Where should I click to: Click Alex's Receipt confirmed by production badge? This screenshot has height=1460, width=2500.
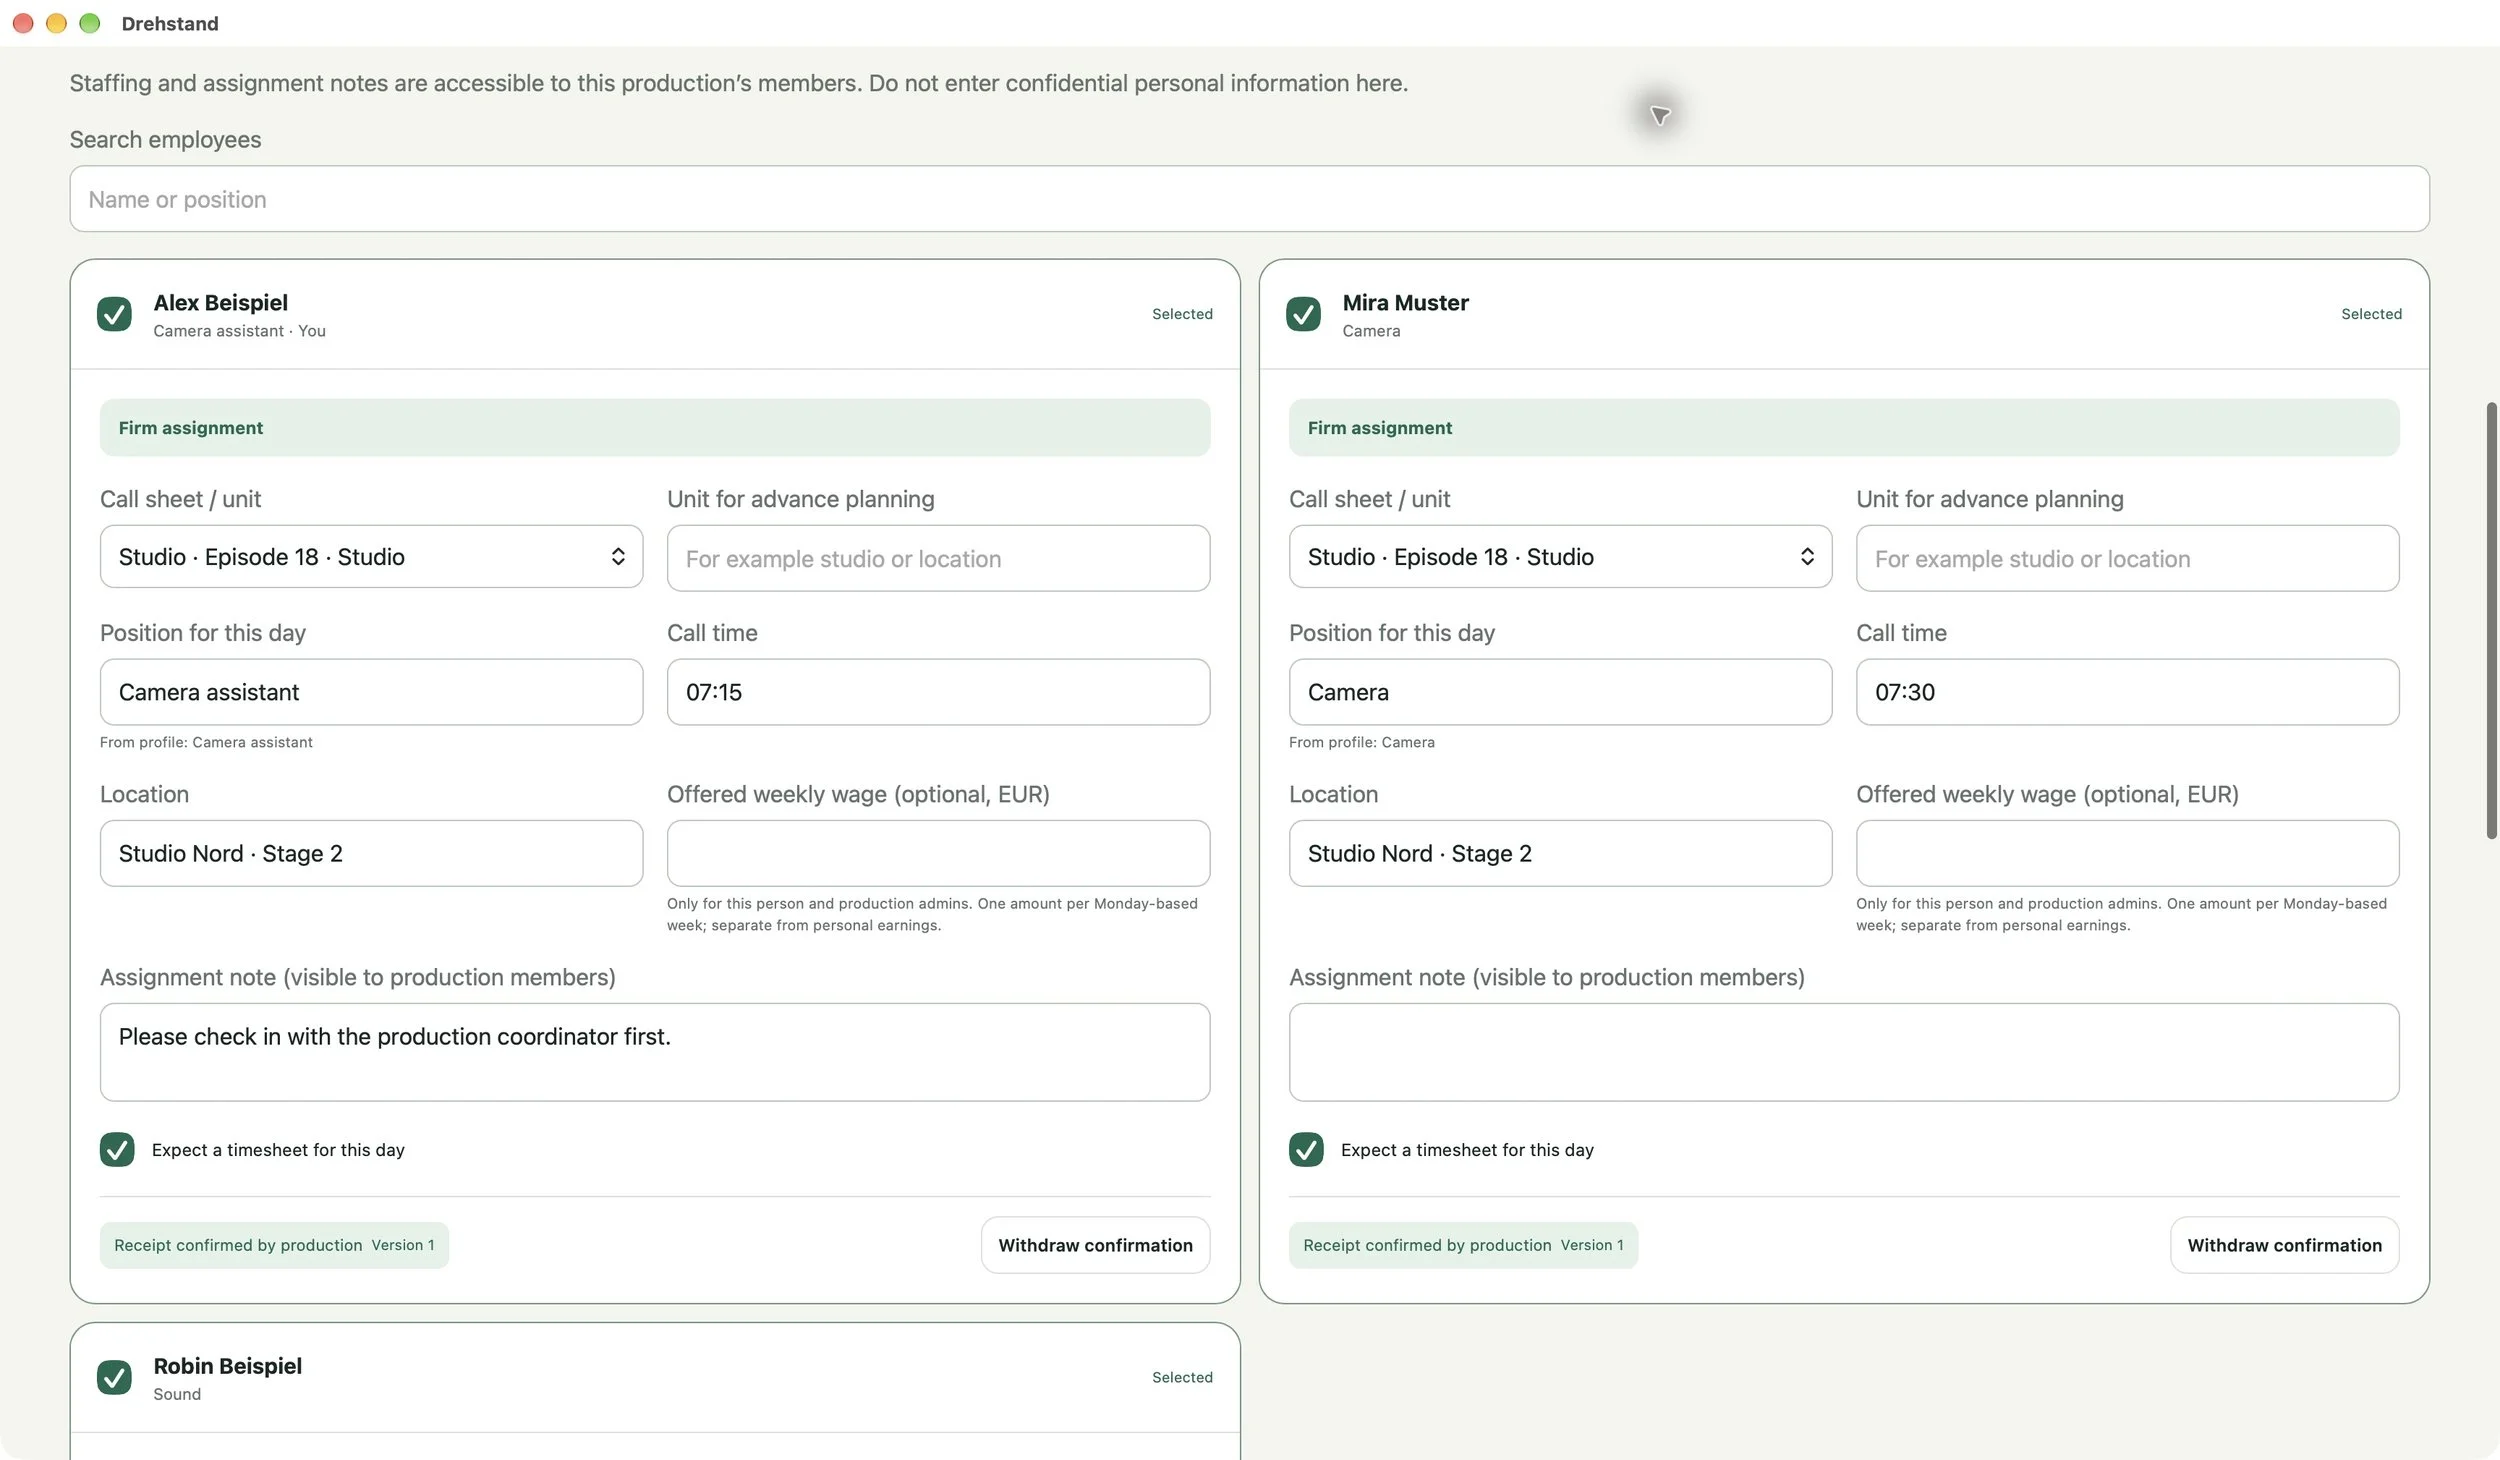click(x=274, y=1245)
